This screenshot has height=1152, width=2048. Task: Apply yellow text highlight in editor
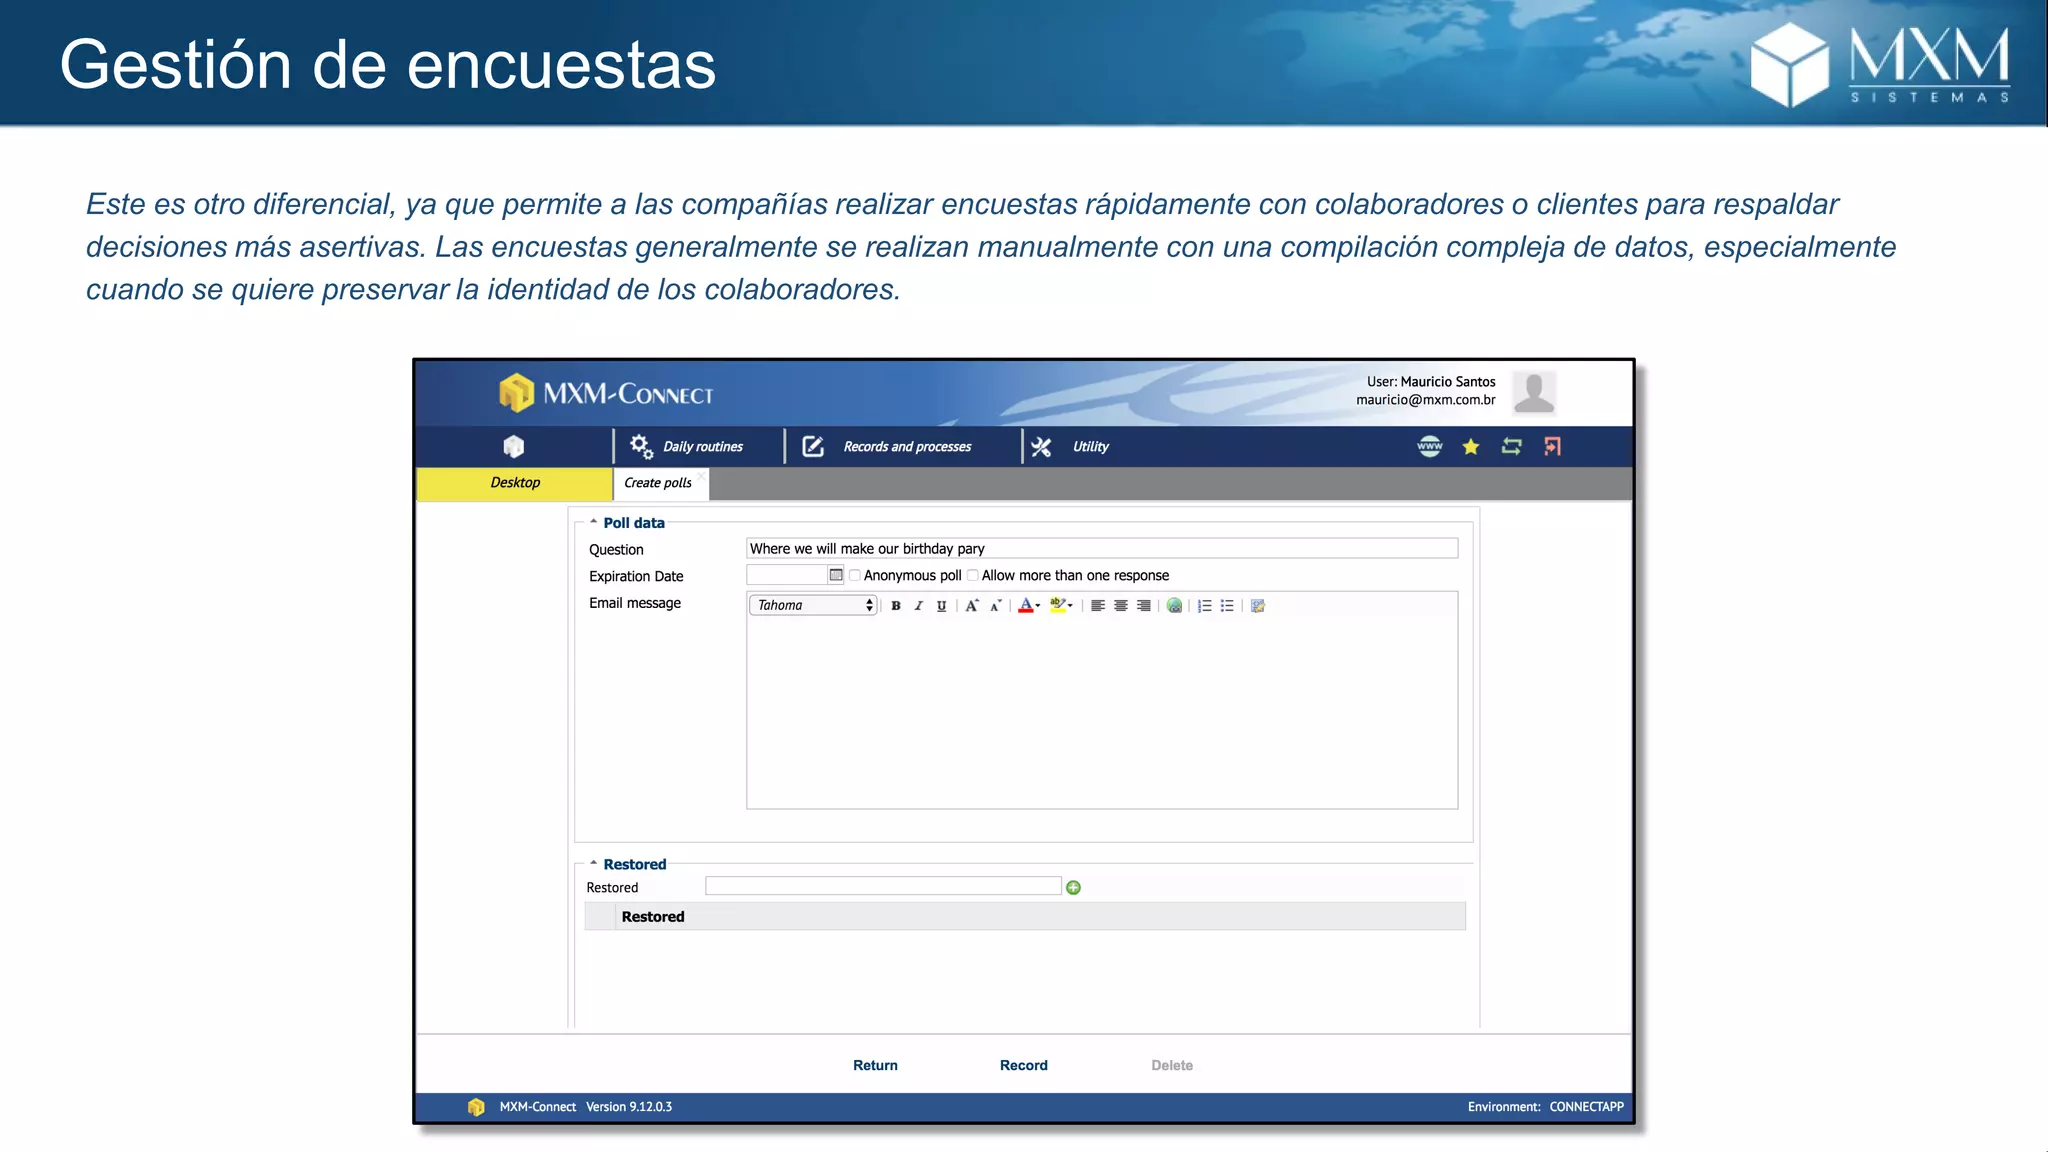point(1057,605)
